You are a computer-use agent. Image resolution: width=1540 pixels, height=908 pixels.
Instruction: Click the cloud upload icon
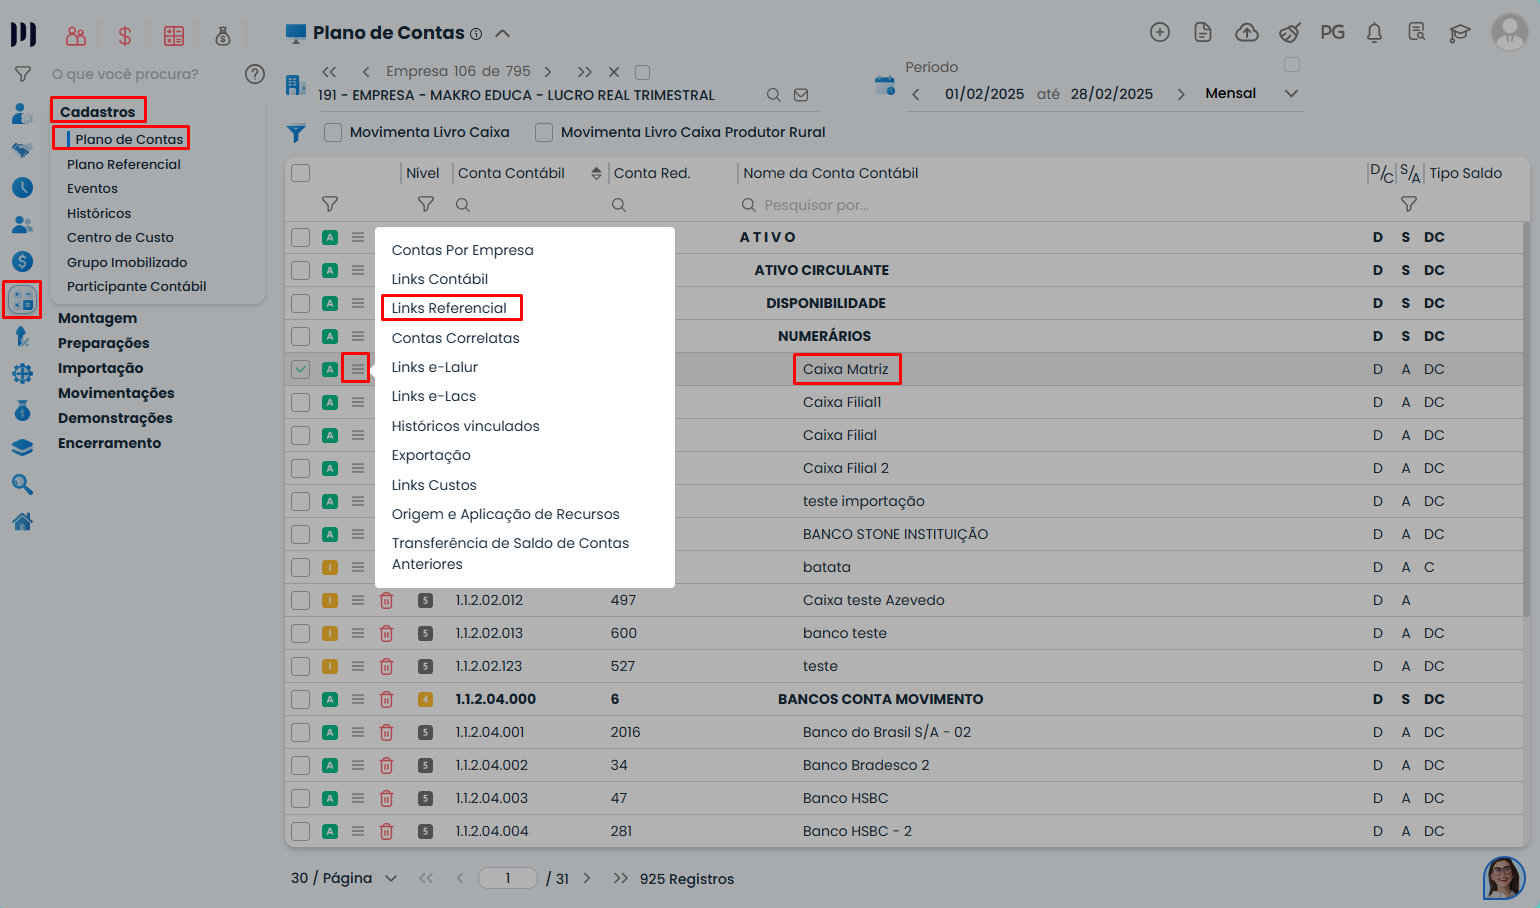pos(1246,33)
